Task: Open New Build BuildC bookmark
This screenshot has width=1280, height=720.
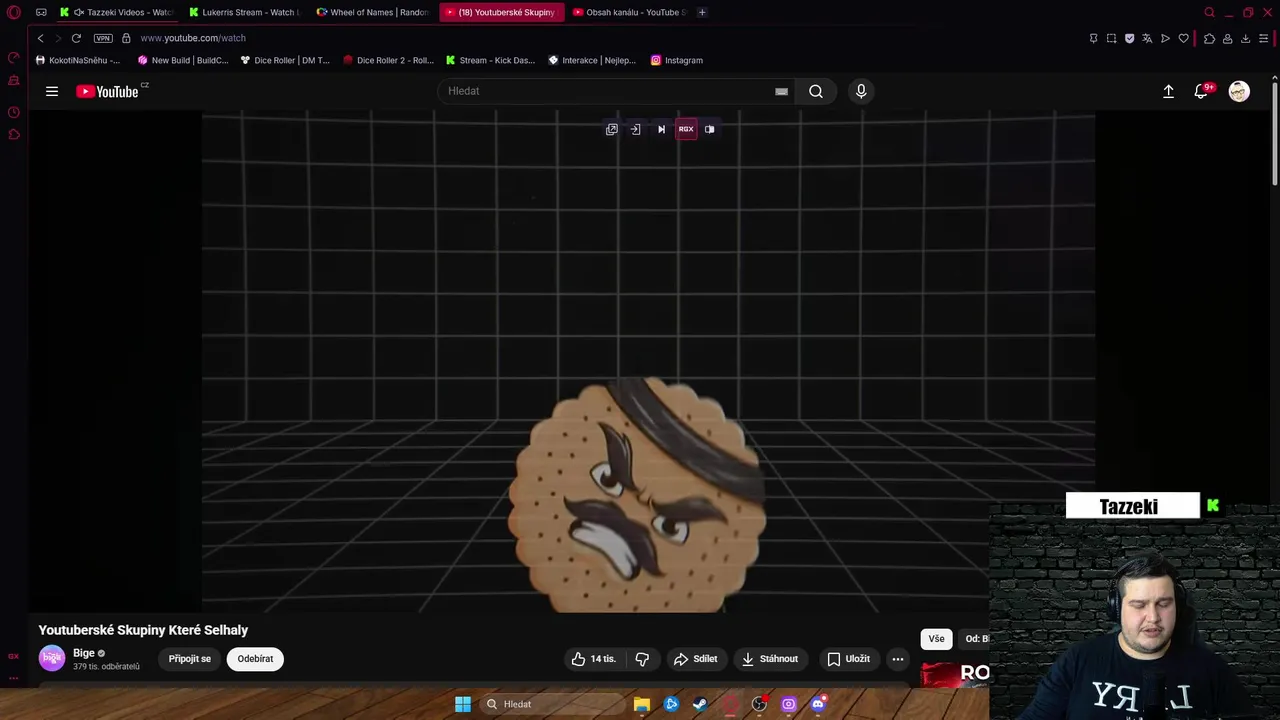Action: pos(183,60)
